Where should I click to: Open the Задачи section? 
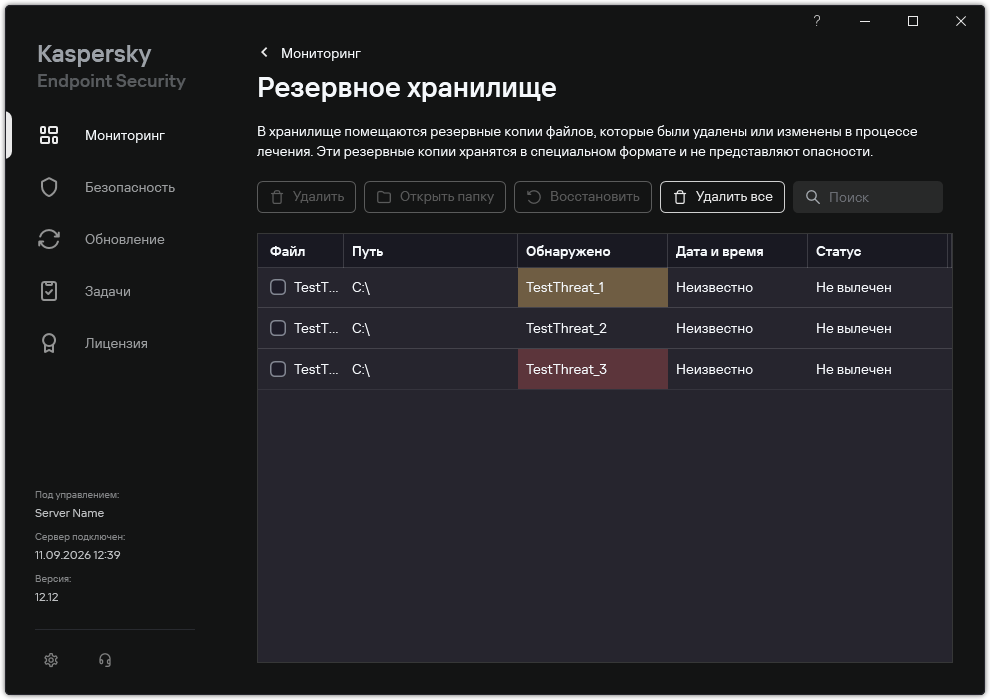[x=108, y=291]
